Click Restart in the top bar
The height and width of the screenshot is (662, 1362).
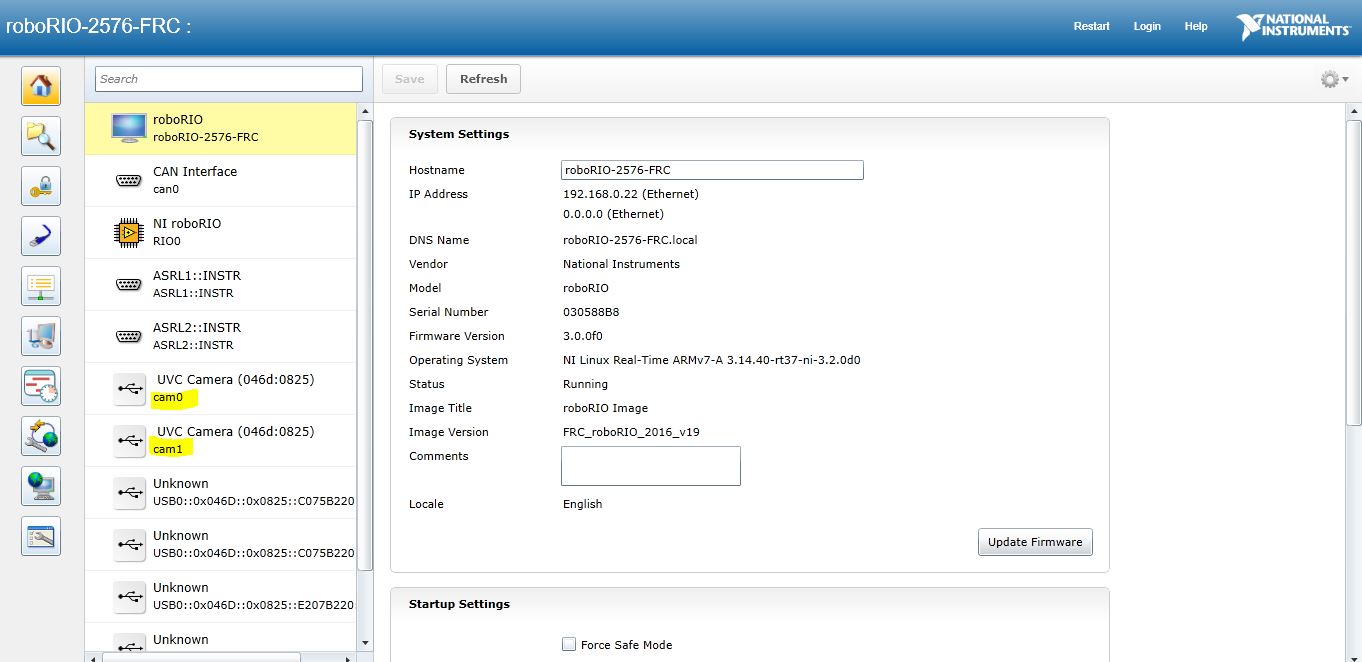1092,26
